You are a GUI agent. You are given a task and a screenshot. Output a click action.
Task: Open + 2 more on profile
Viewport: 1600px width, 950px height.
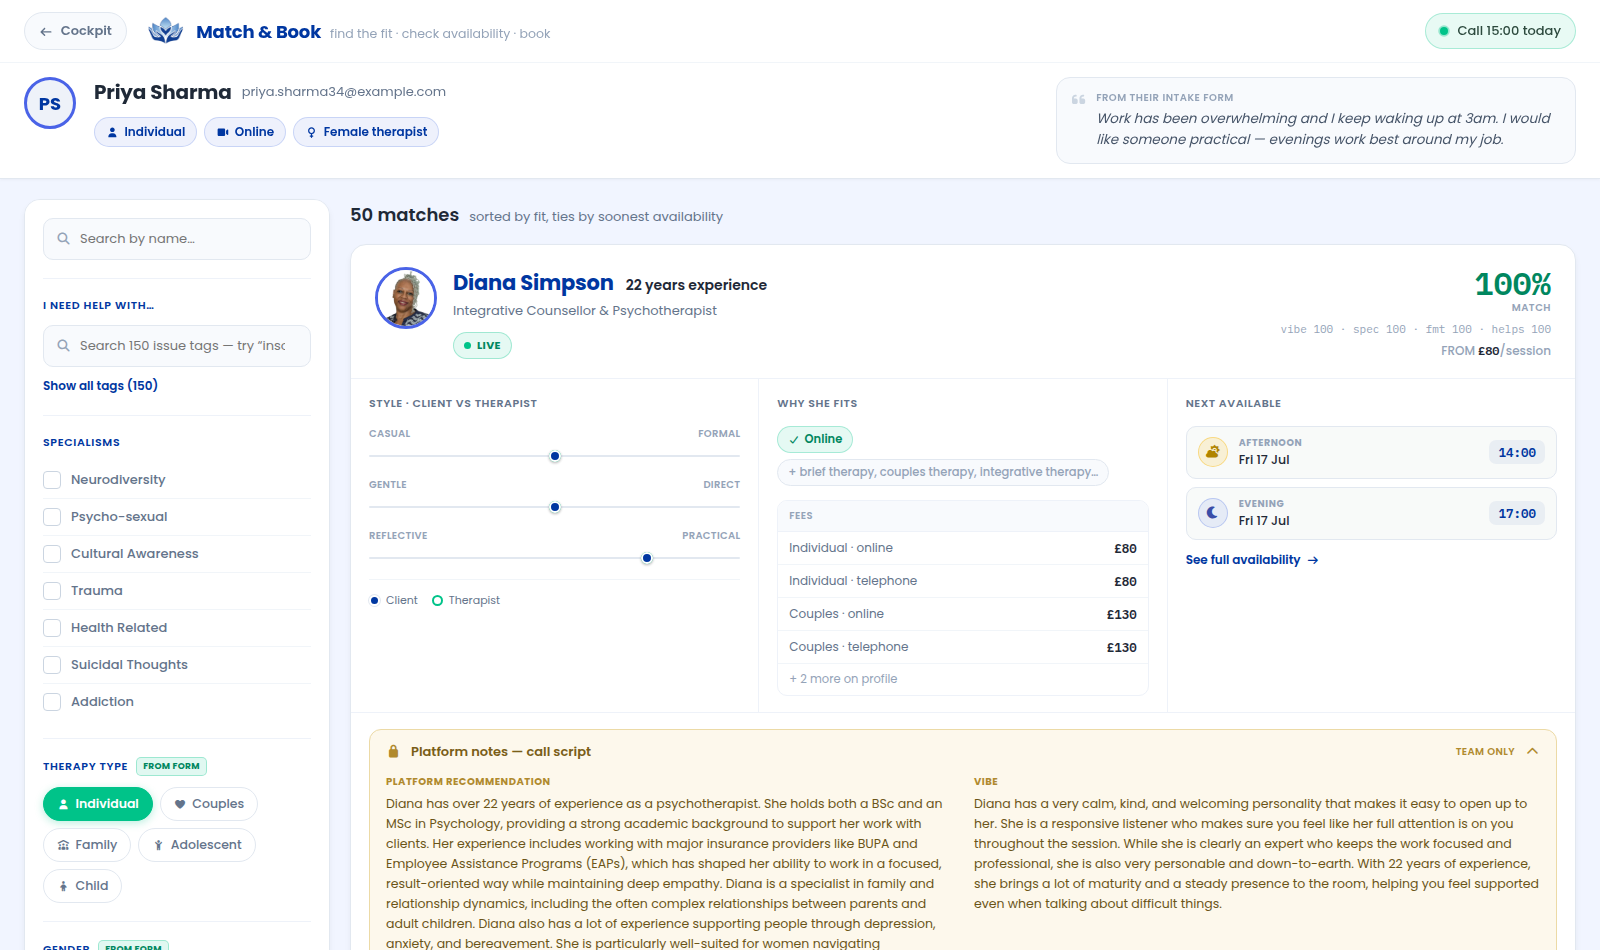tap(843, 679)
